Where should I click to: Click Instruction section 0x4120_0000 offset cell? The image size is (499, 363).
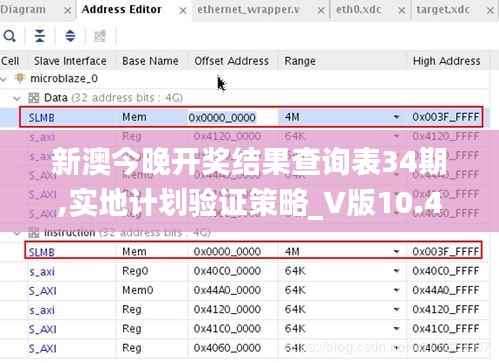[227, 310]
